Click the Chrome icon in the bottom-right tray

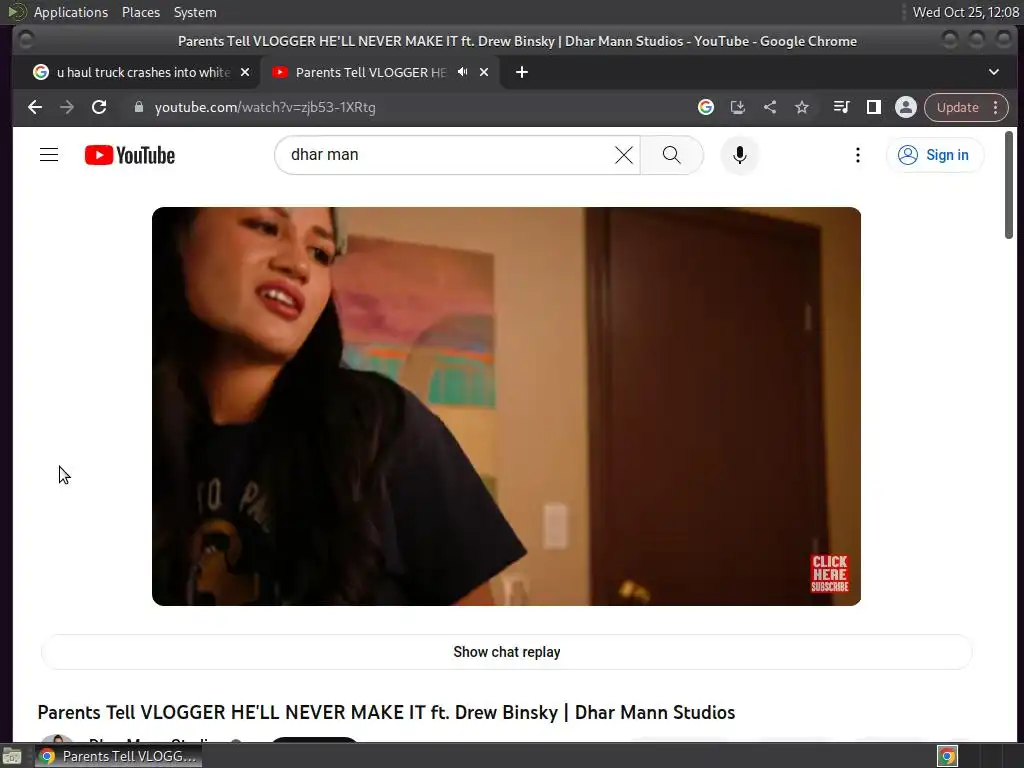tap(947, 756)
